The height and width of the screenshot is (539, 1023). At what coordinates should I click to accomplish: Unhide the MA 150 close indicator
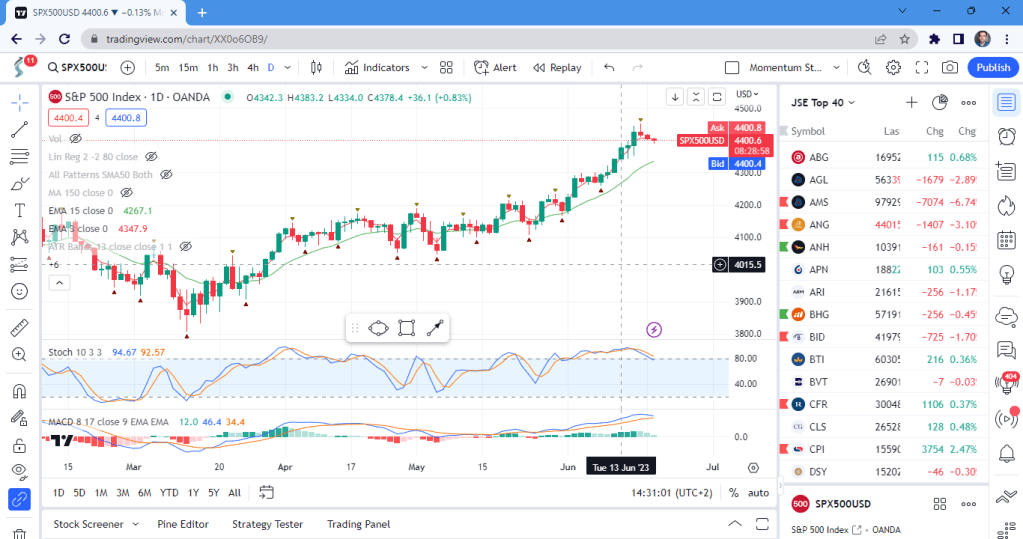(x=124, y=192)
